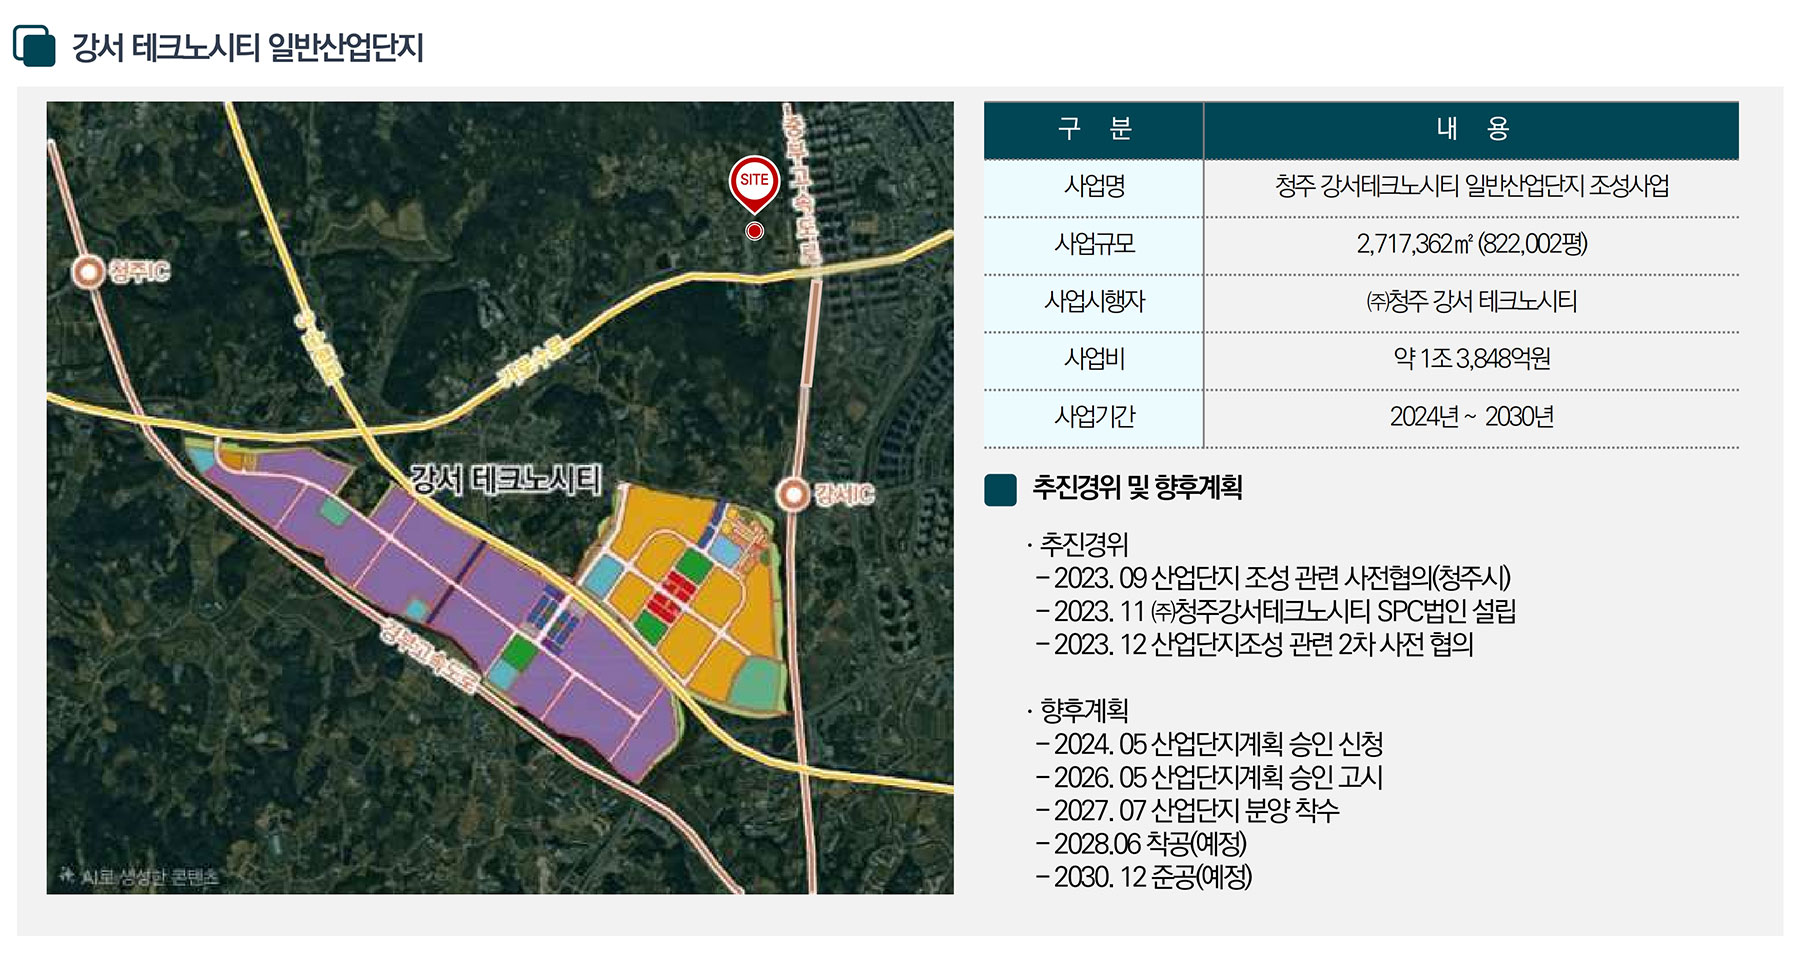The height and width of the screenshot is (954, 1800).
Task: Click the overlapping squares icon beside the title
Action: coord(35,46)
